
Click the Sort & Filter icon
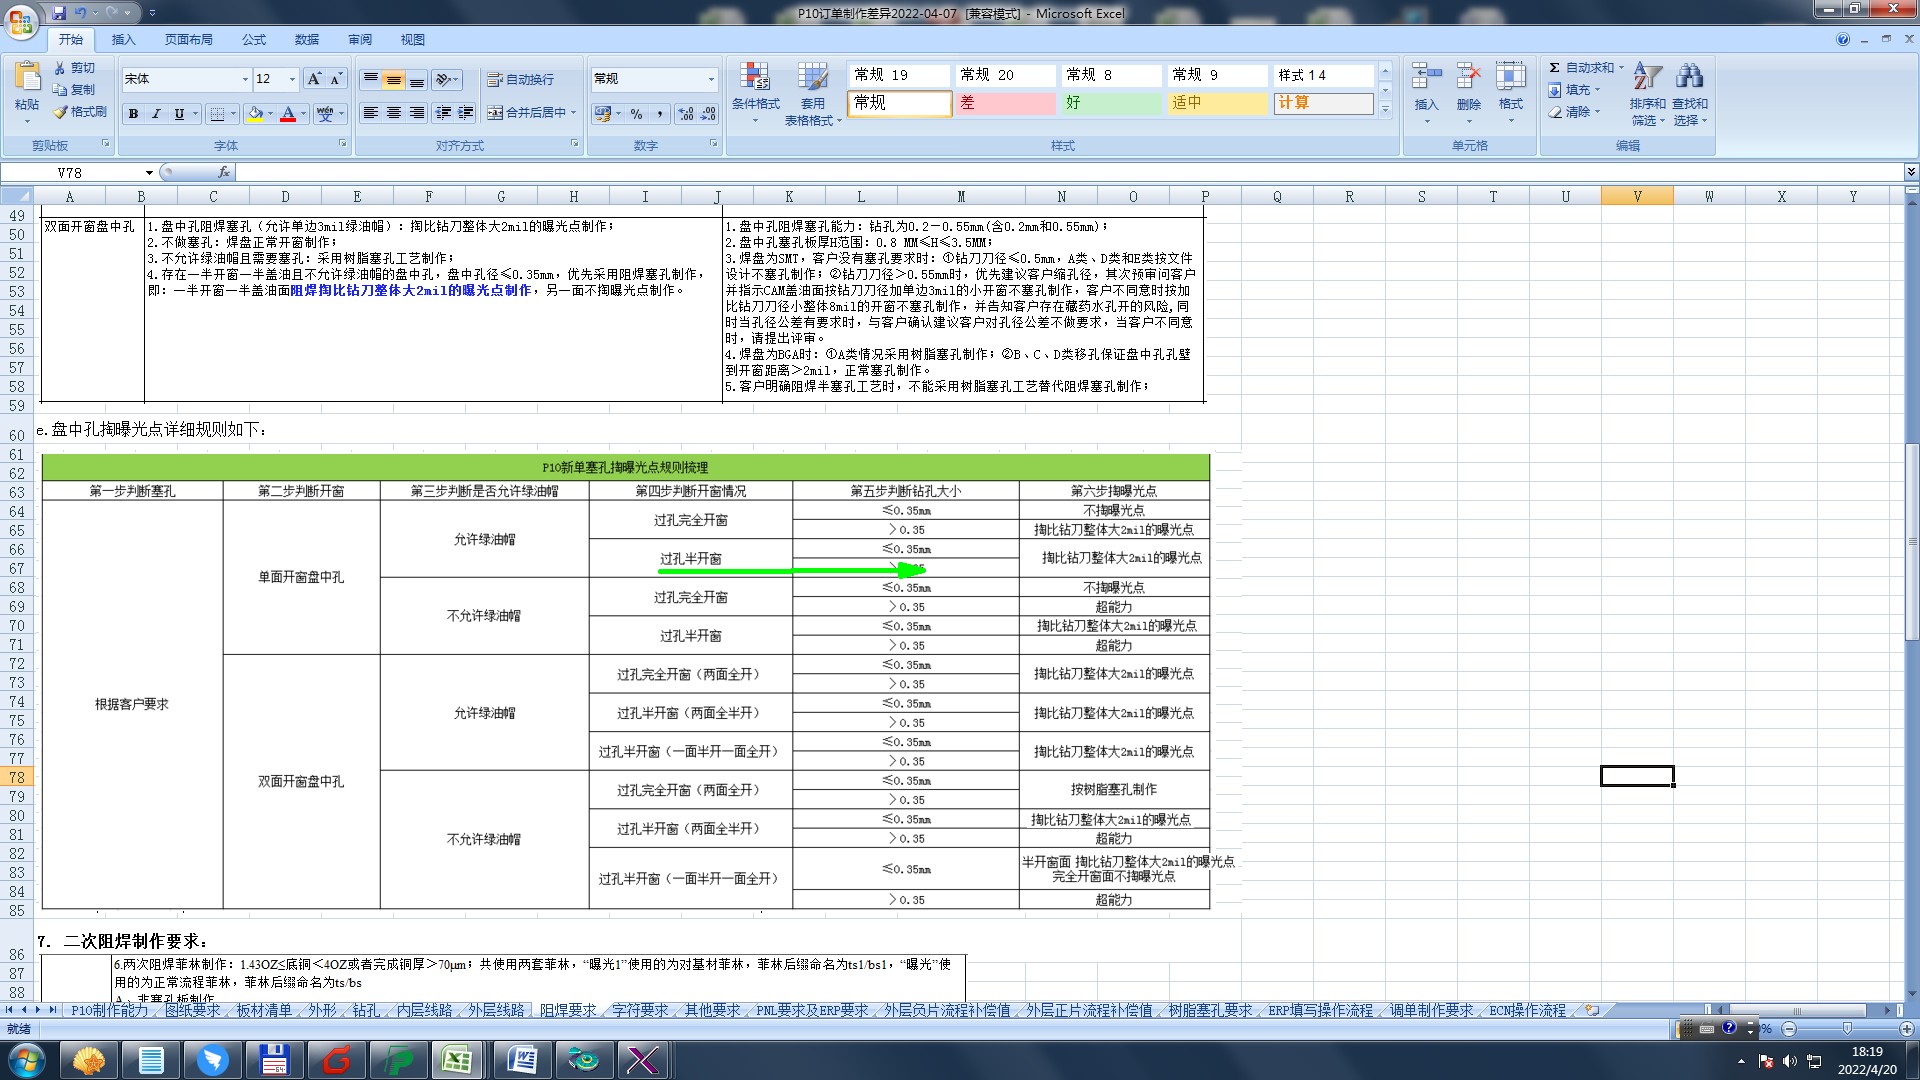tap(1646, 77)
